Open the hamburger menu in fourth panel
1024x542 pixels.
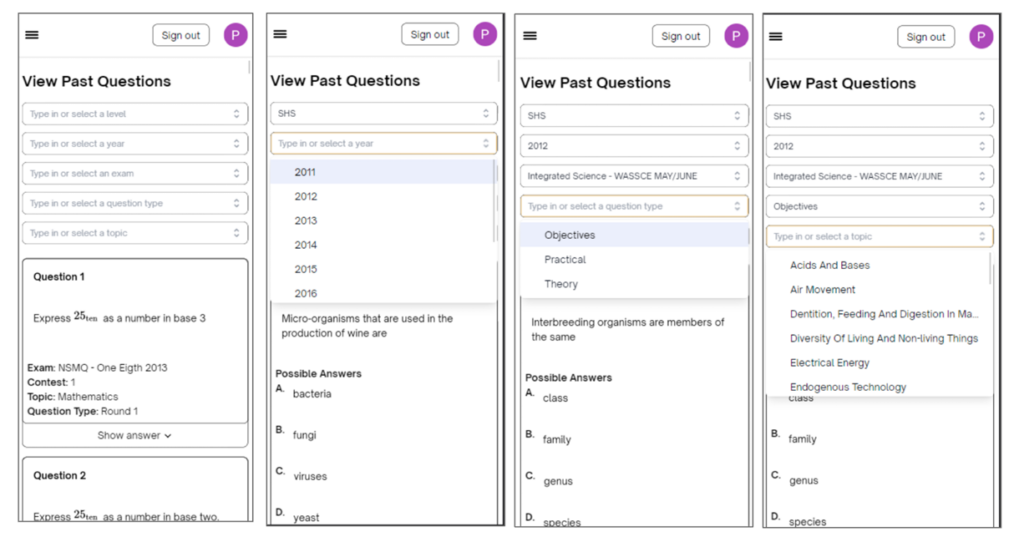pyautogui.click(x=776, y=37)
